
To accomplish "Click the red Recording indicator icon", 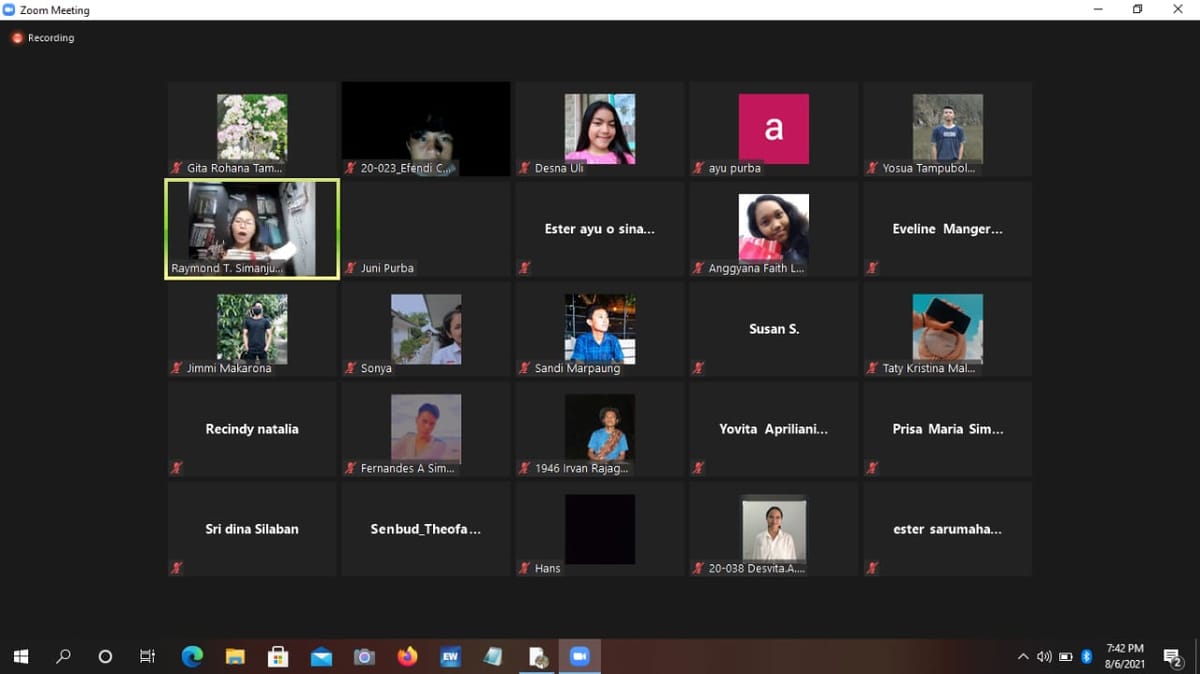I will tap(17, 38).
